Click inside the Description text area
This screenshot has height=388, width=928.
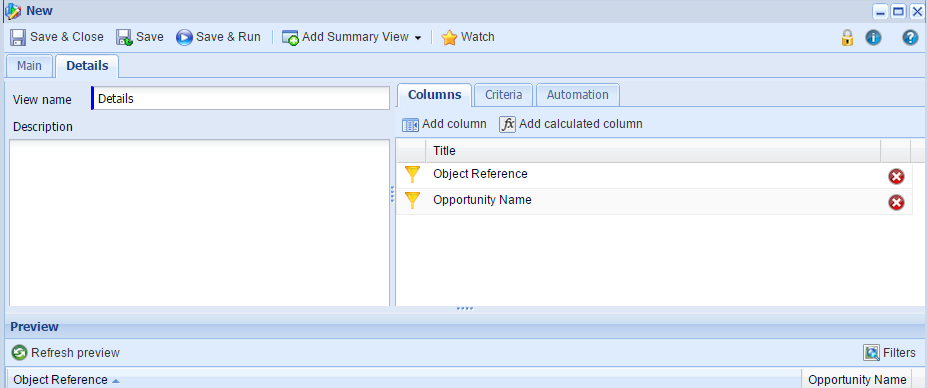coord(199,222)
